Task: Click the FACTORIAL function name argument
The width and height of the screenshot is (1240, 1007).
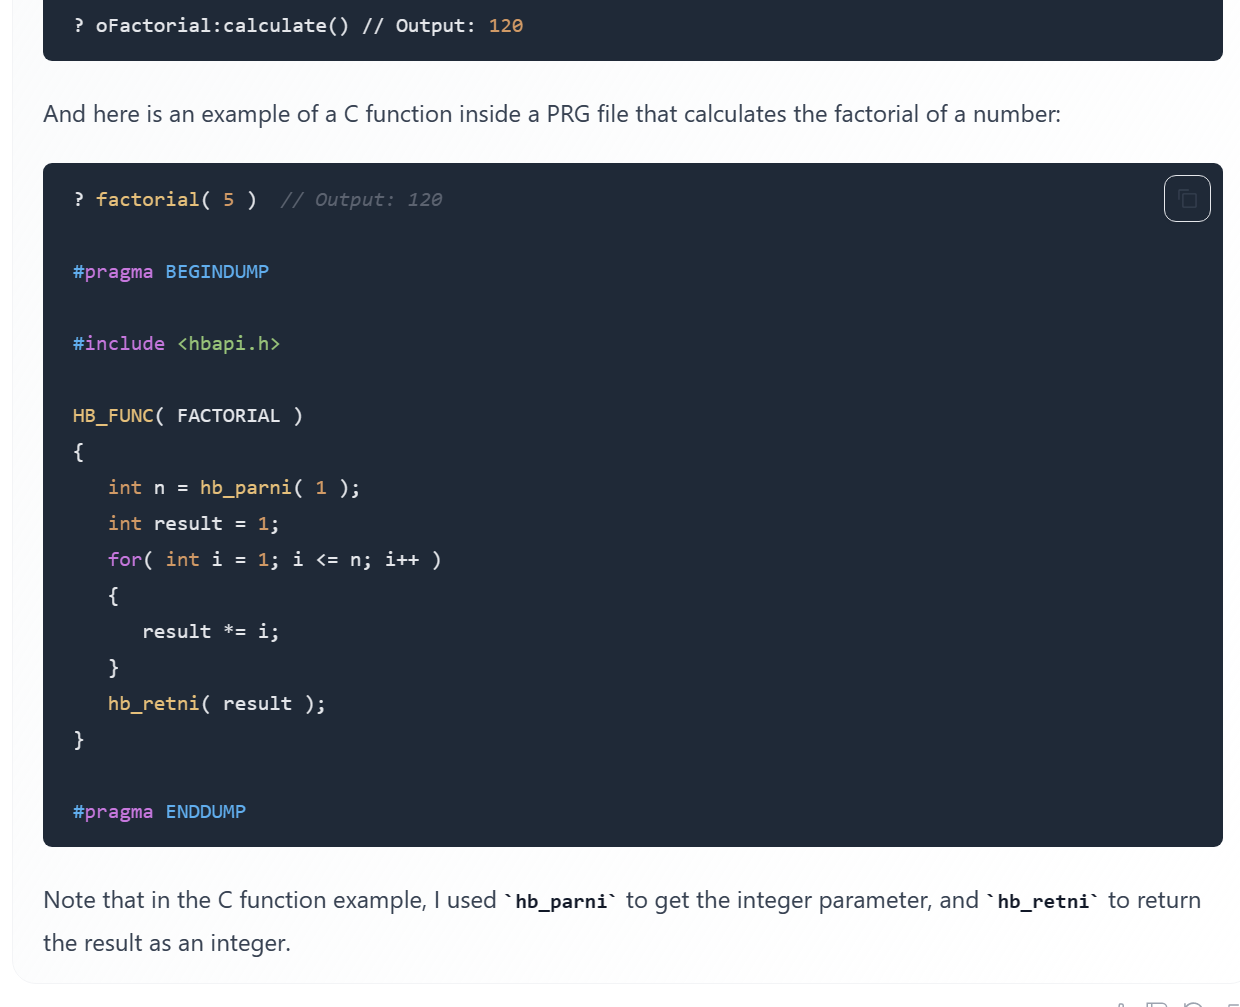Action: (x=229, y=416)
